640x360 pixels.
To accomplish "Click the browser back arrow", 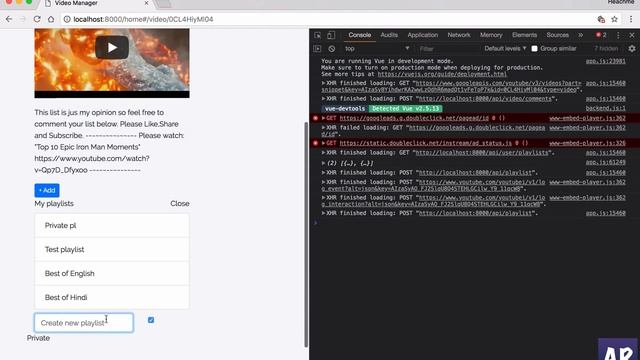I will pyautogui.click(x=9, y=19).
